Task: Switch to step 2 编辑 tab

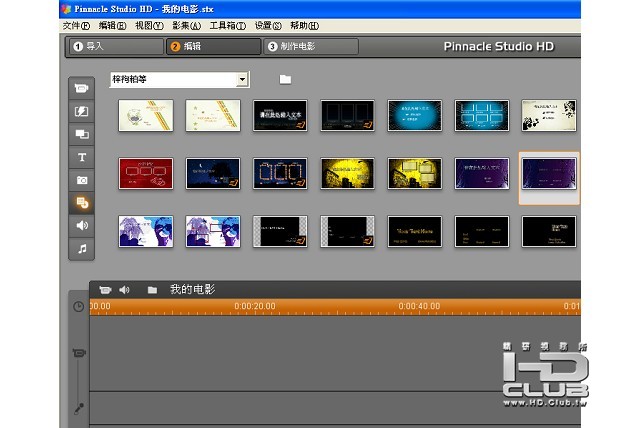Action: pos(213,47)
